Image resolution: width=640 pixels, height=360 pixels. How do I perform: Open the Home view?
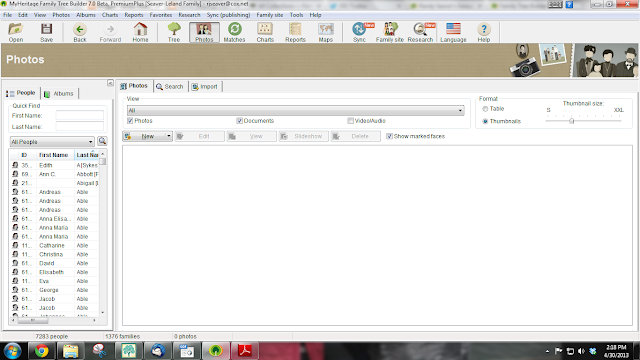click(x=140, y=32)
